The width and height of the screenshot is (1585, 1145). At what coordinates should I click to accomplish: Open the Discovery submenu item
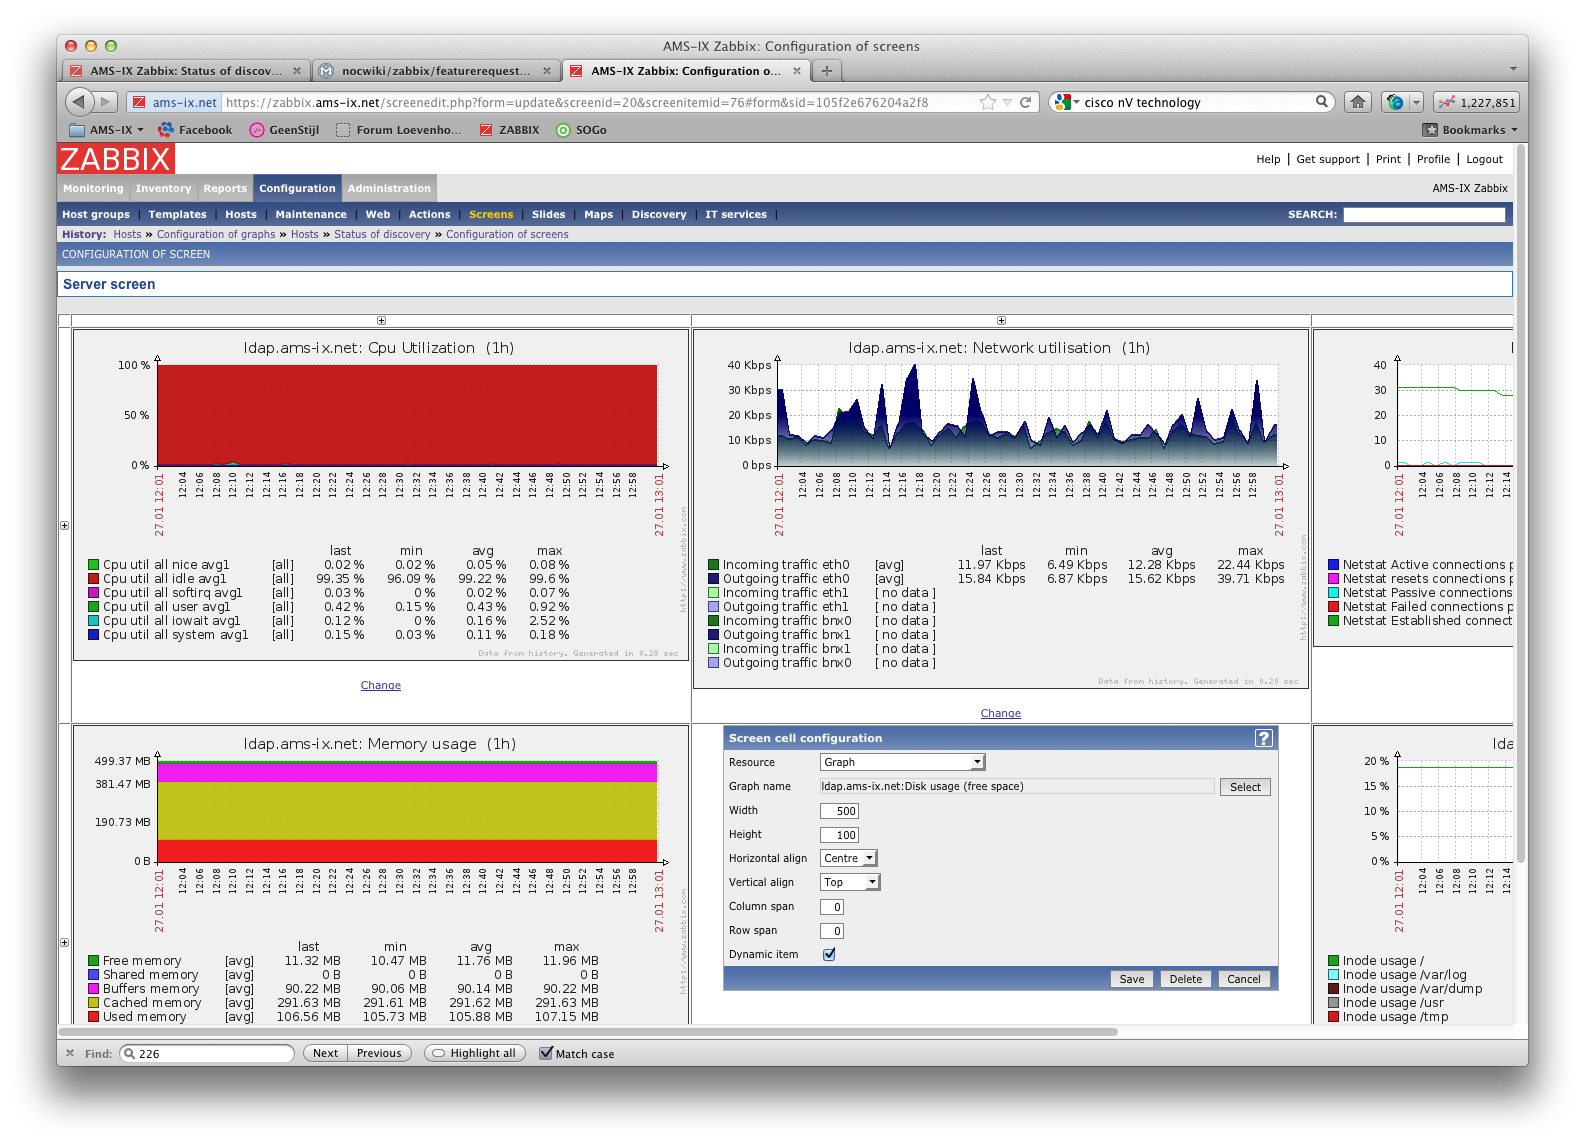coord(658,214)
